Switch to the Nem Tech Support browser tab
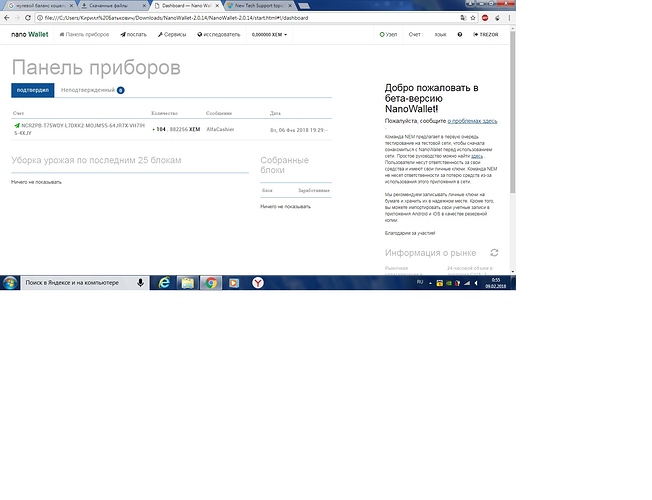Image resolution: width=652 pixels, height=500 pixels. pyautogui.click(x=258, y=6)
